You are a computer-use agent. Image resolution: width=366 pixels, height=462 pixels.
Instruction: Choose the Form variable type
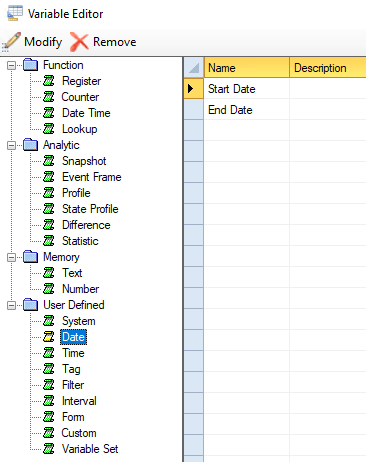[x=73, y=417]
